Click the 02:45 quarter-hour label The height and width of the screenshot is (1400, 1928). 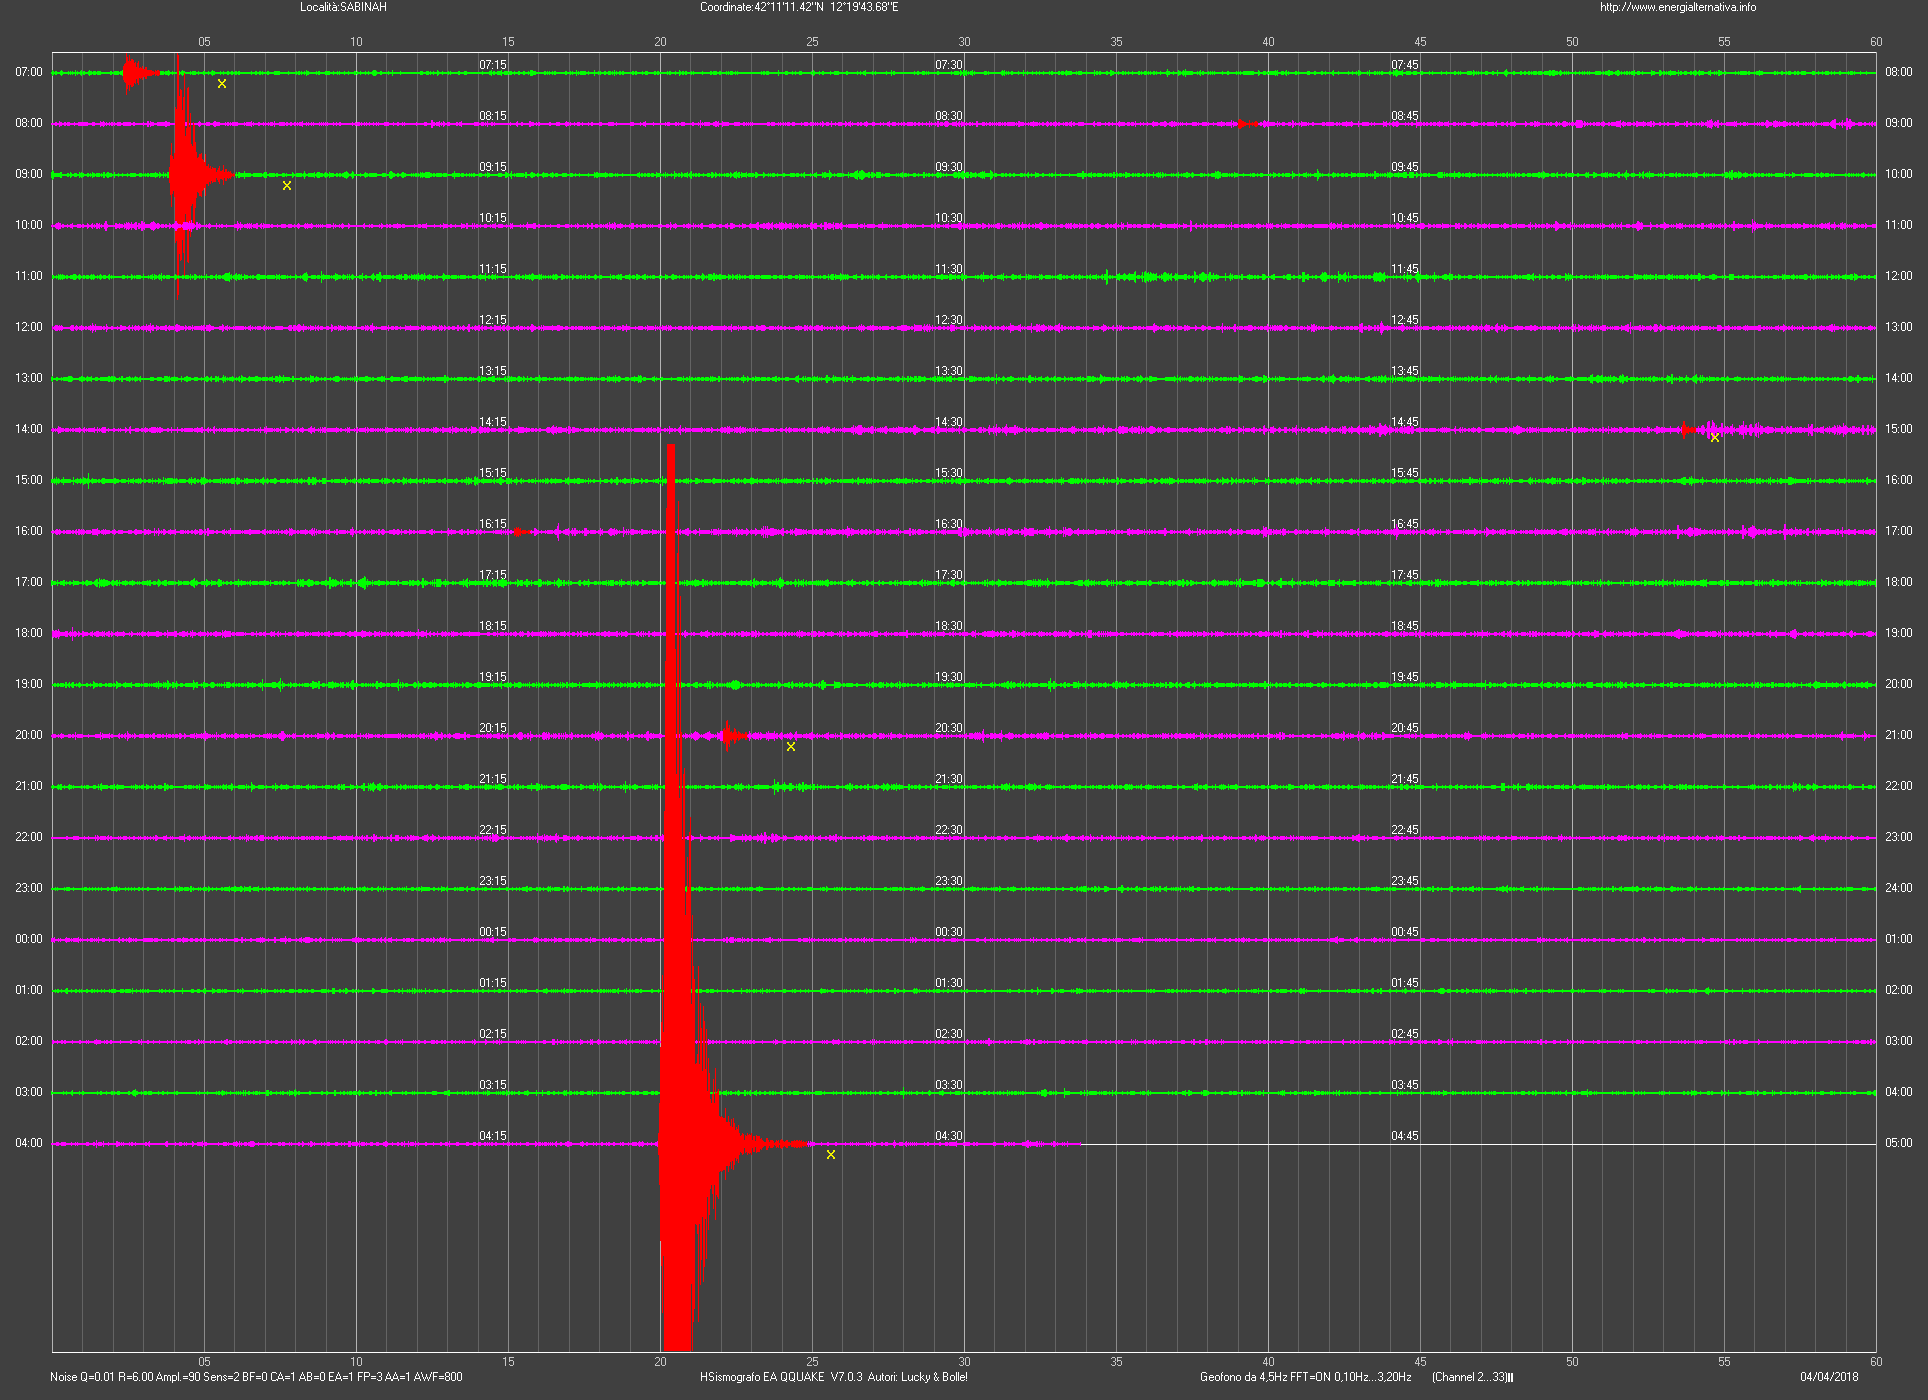(x=1405, y=1034)
